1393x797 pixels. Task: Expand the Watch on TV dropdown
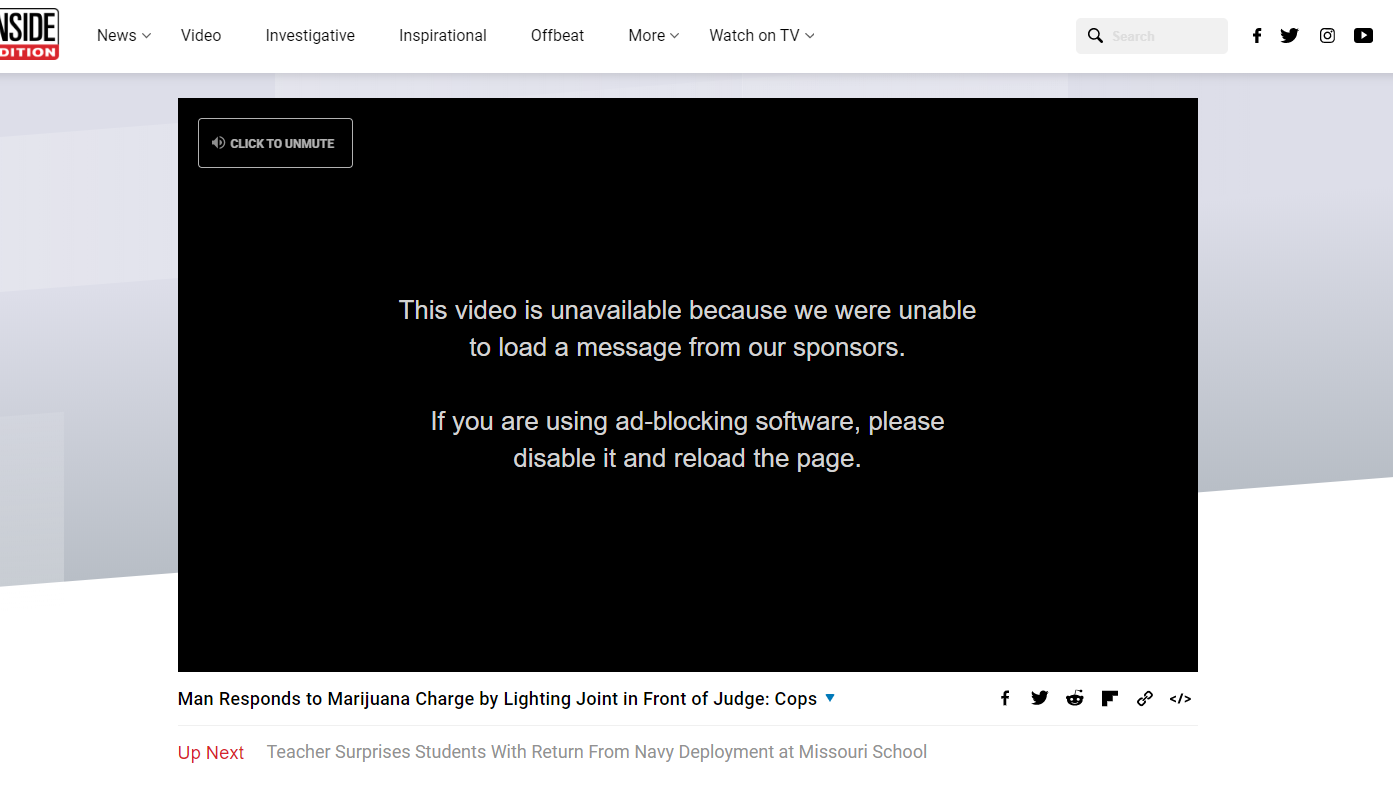[762, 35]
